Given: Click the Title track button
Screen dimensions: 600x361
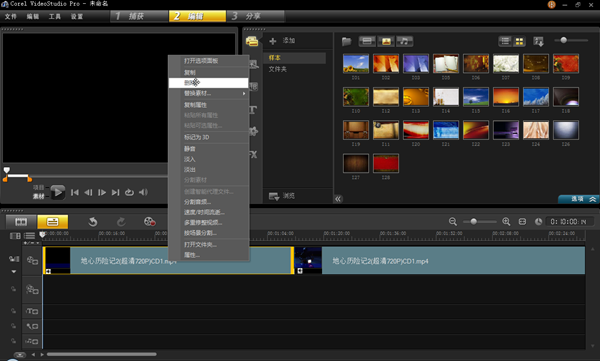Looking at the screenshot, I should [32, 311].
